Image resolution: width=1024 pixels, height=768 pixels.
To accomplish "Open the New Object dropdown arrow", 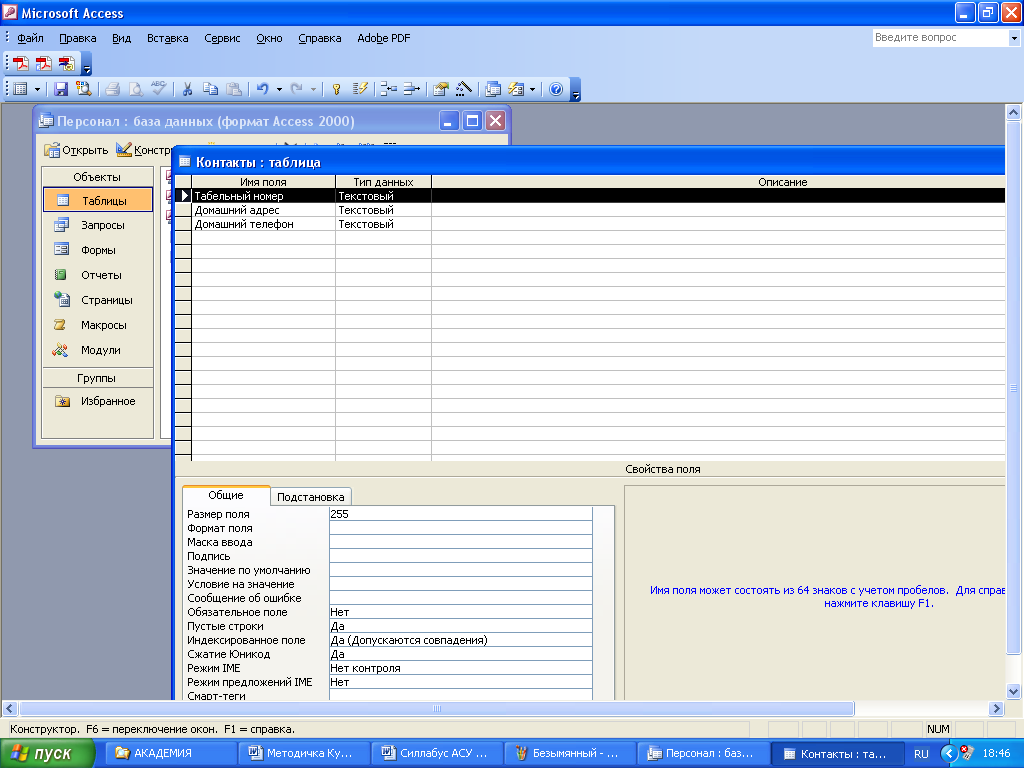I will [x=532, y=89].
